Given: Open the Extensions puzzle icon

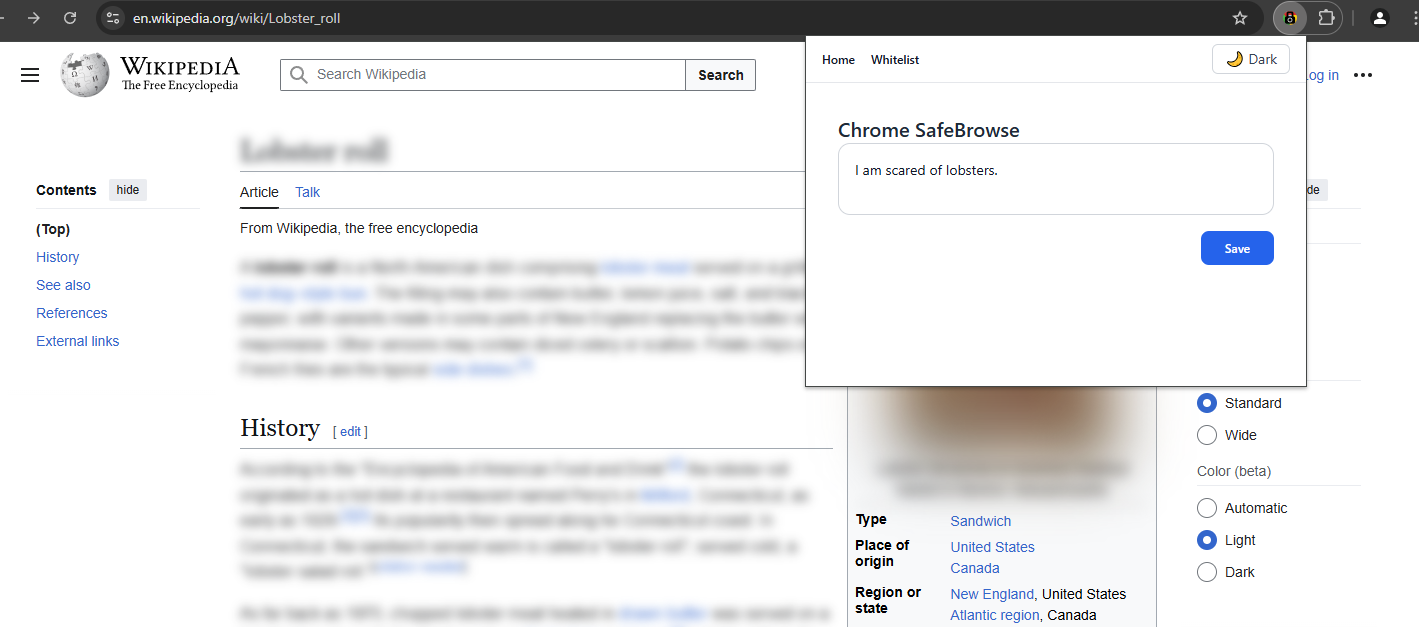Looking at the screenshot, I should pyautogui.click(x=1326, y=18).
